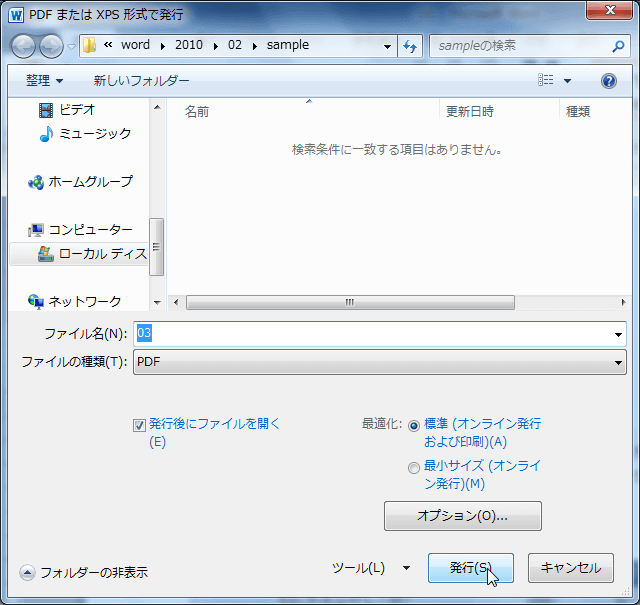Sort by the 名前 column header

point(197,111)
